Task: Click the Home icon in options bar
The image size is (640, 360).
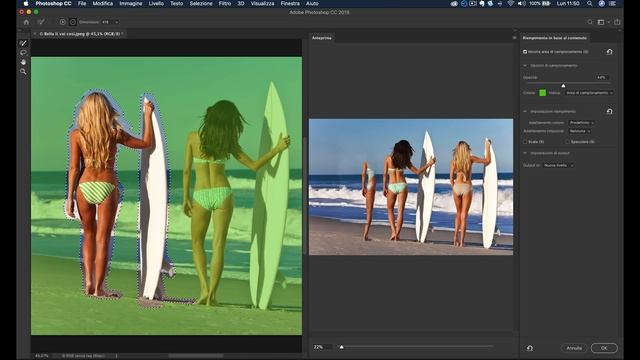Action: (x=26, y=22)
